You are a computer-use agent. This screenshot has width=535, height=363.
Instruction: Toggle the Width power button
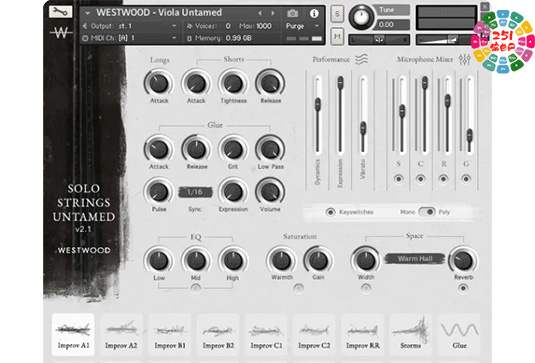(x=365, y=289)
